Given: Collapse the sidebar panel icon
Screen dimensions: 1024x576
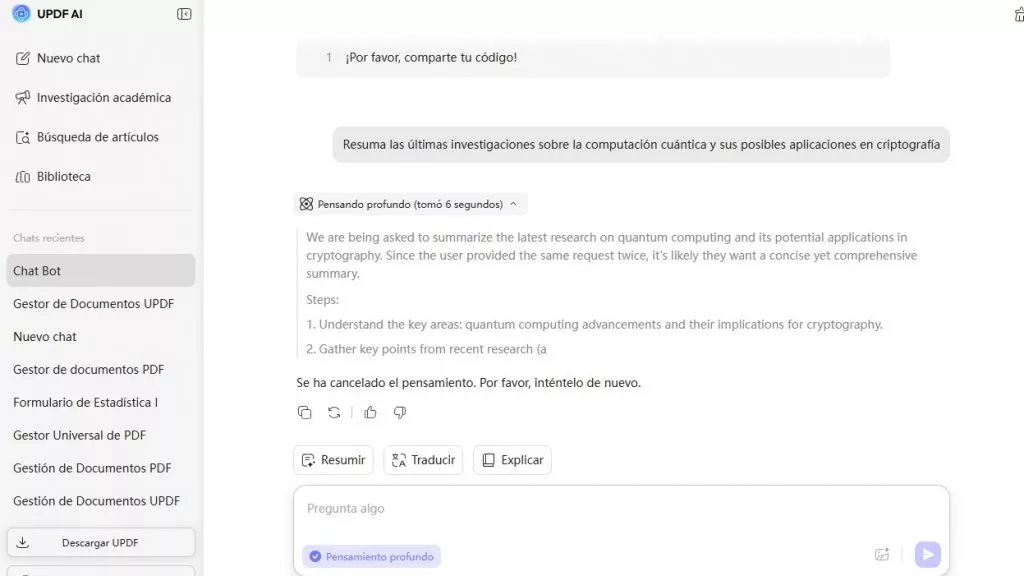Looking at the screenshot, I should coord(184,14).
